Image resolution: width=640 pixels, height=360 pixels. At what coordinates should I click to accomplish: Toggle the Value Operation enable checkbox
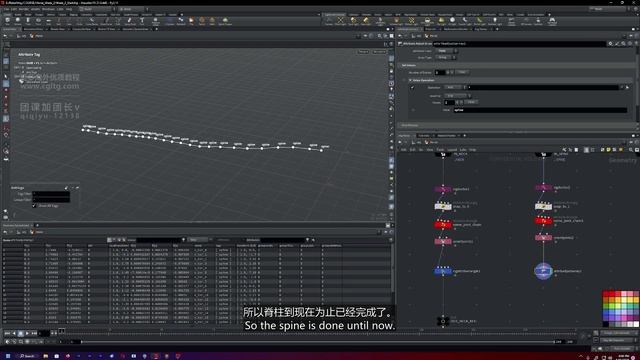(x=412, y=87)
